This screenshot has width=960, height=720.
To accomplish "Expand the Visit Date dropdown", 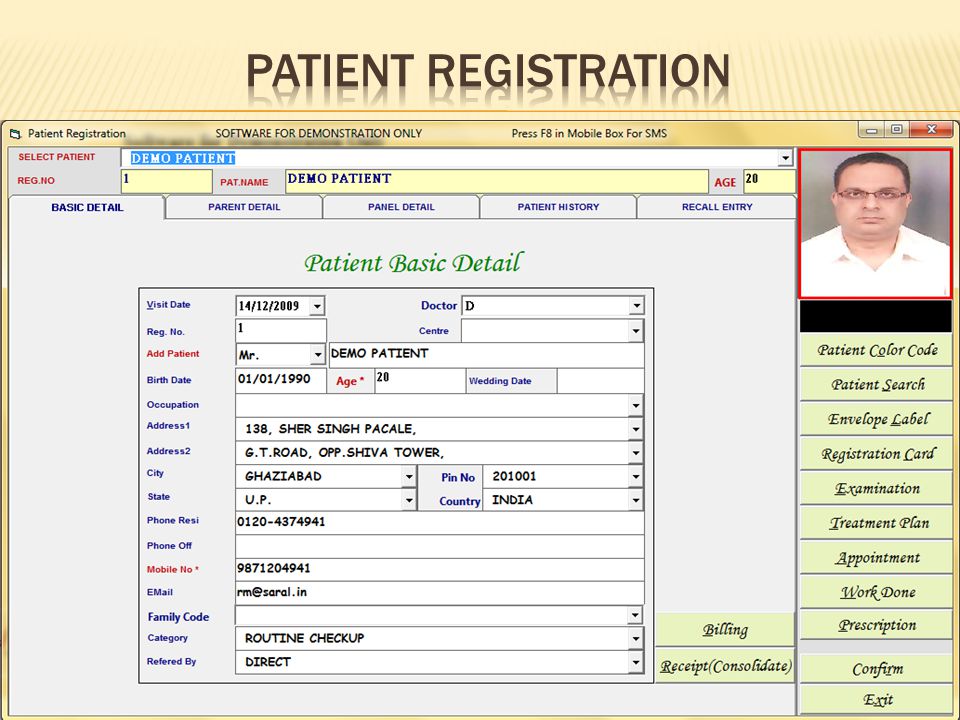I will (317, 306).
